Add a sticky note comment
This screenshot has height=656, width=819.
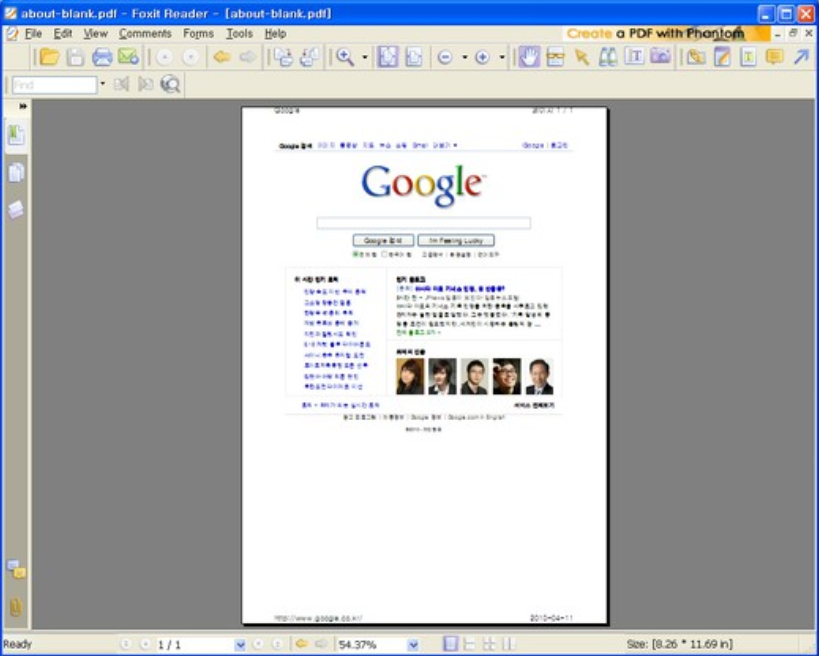(775, 56)
